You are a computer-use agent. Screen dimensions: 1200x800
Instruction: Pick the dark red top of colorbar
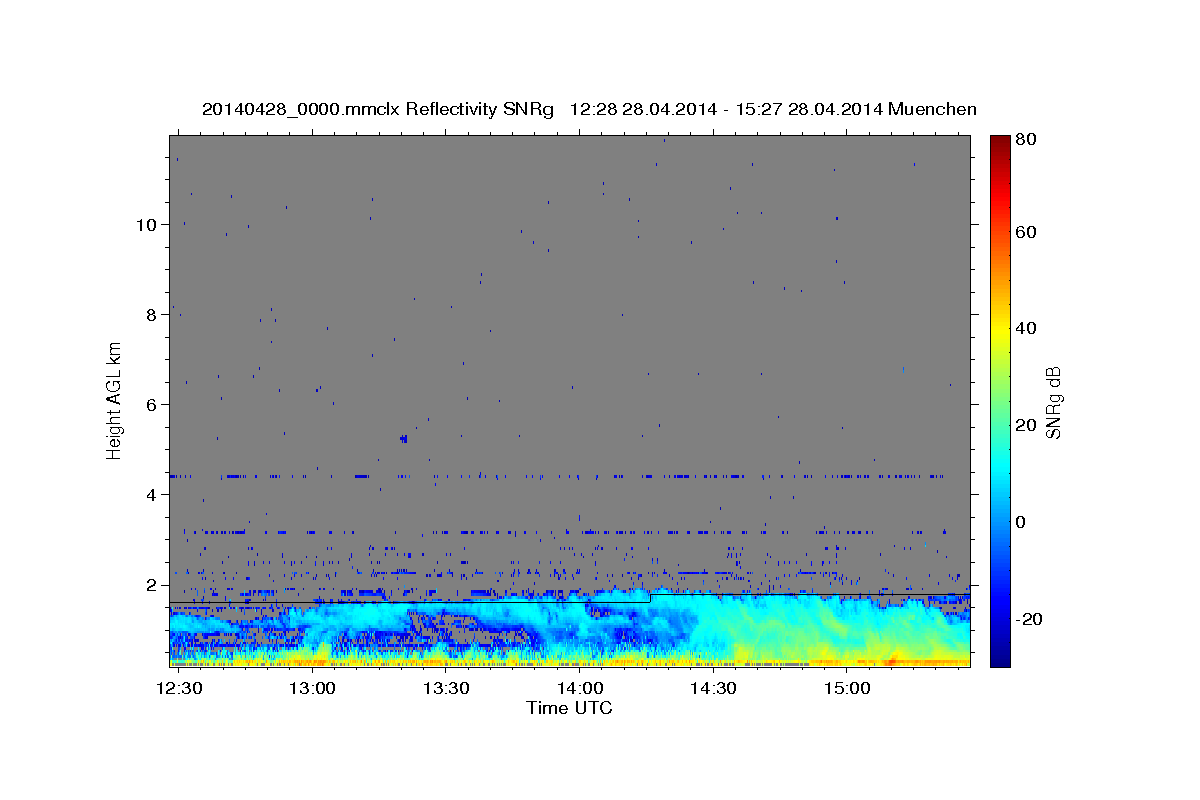pyautogui.click(x=999, y=145)
